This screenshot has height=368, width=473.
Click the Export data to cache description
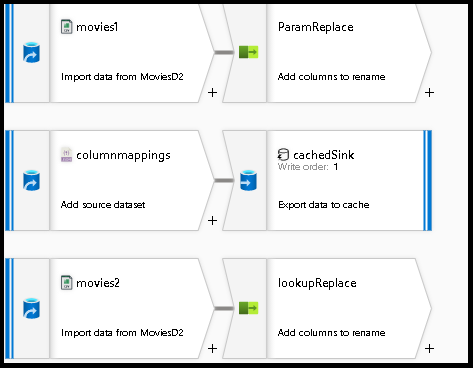pos(324,204)
